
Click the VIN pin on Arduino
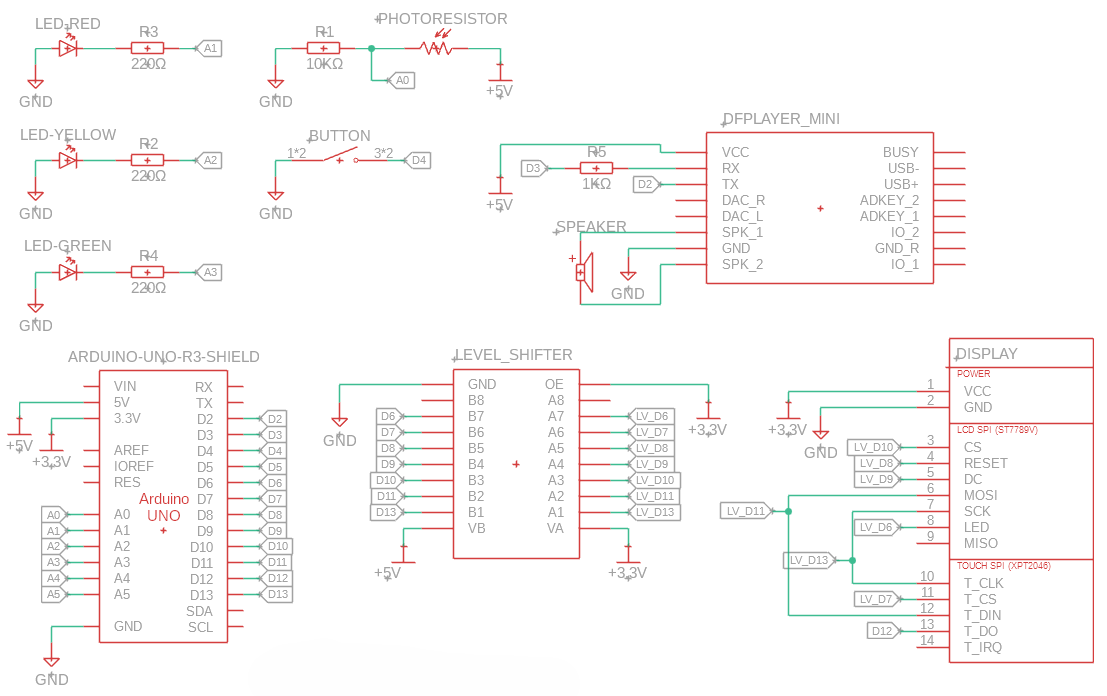(x=125, y=386)
